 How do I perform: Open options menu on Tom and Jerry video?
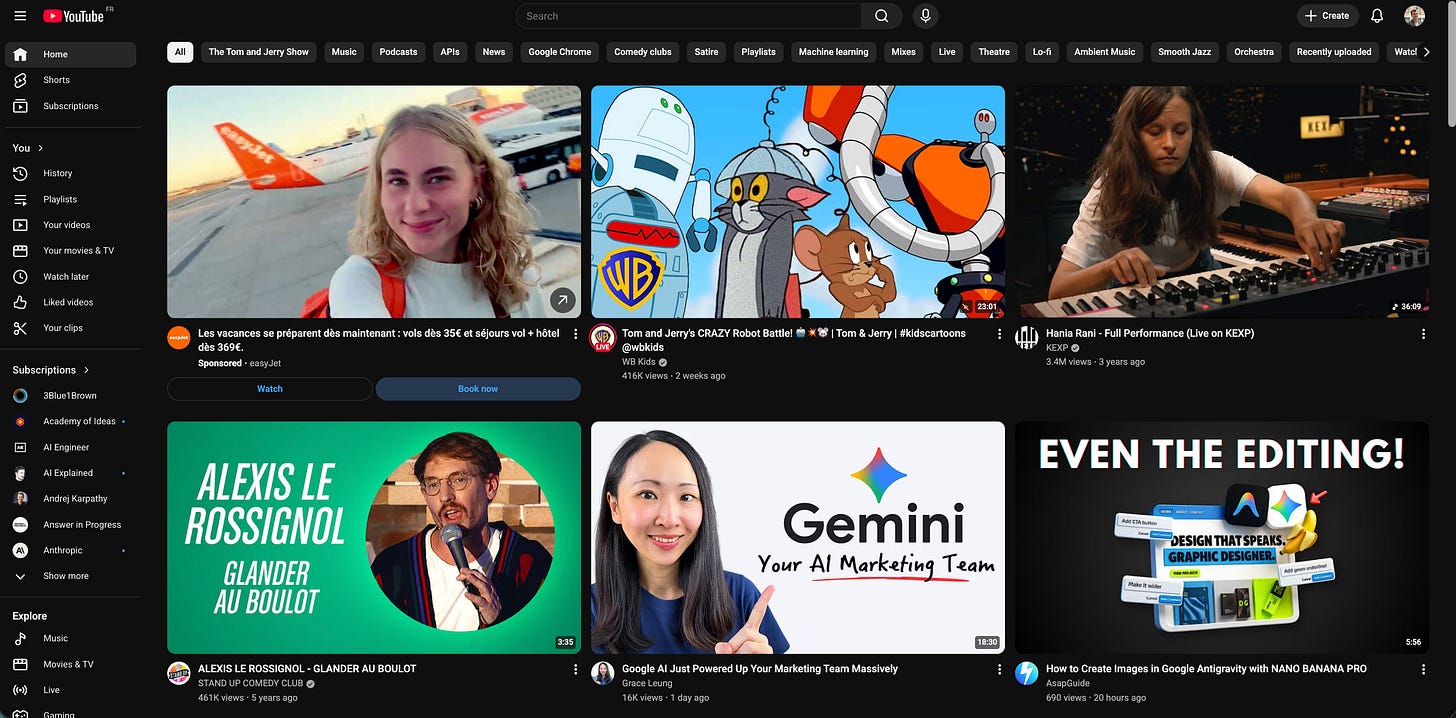point(998,333)
